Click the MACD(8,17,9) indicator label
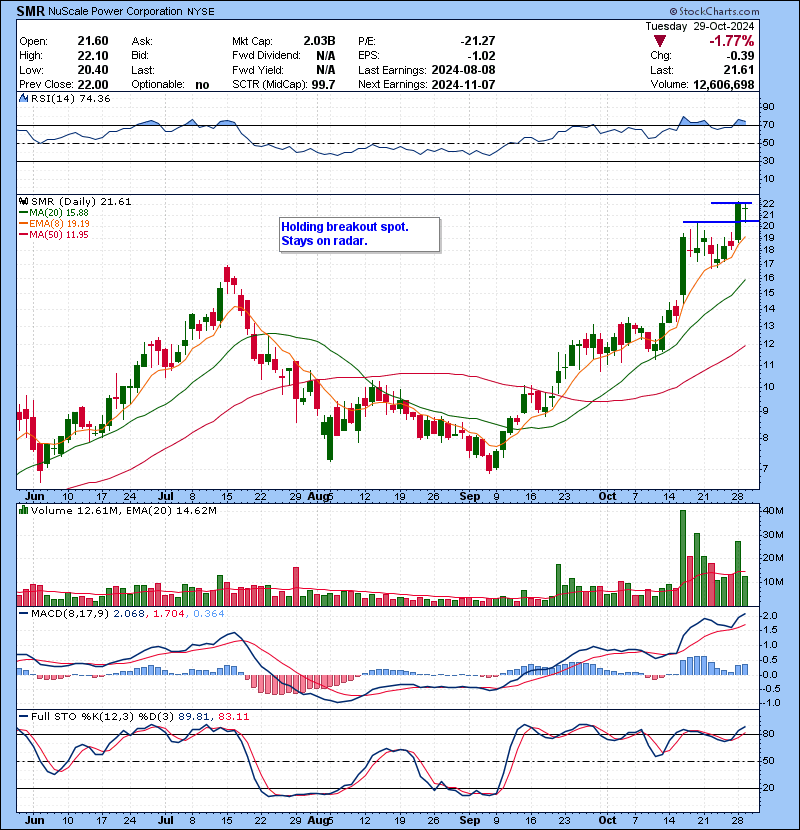800x830 pixels. (70, 614)
